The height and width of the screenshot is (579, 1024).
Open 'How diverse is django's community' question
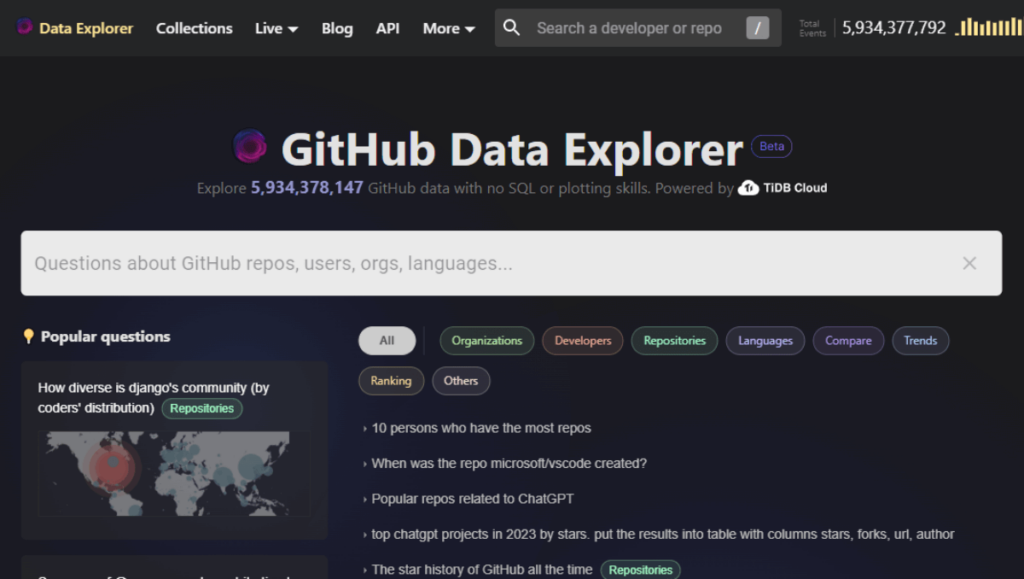pos(153,398)
